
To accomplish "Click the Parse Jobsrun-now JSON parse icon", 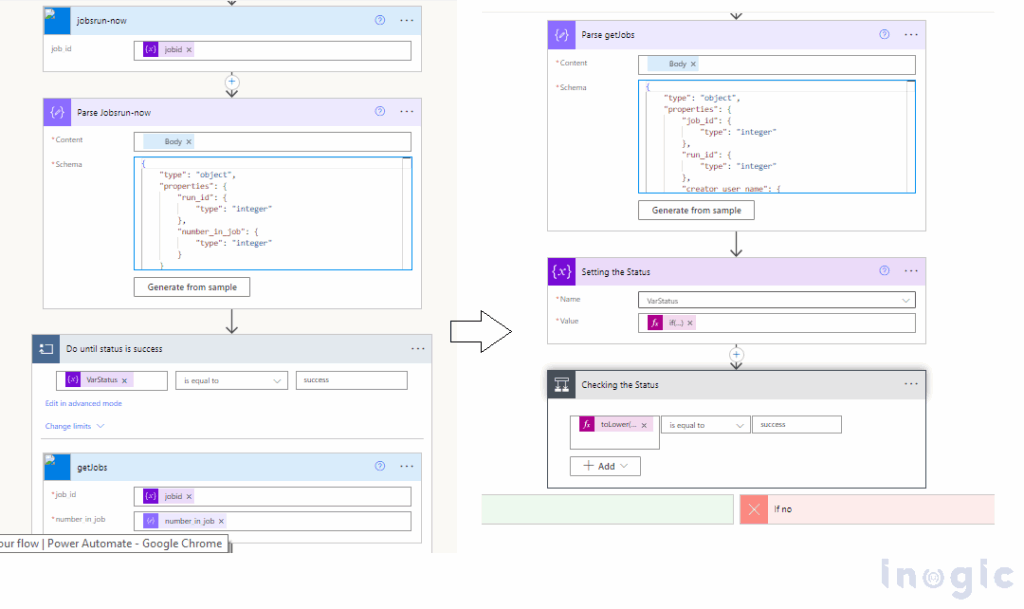I will click(x=57, y=111).
